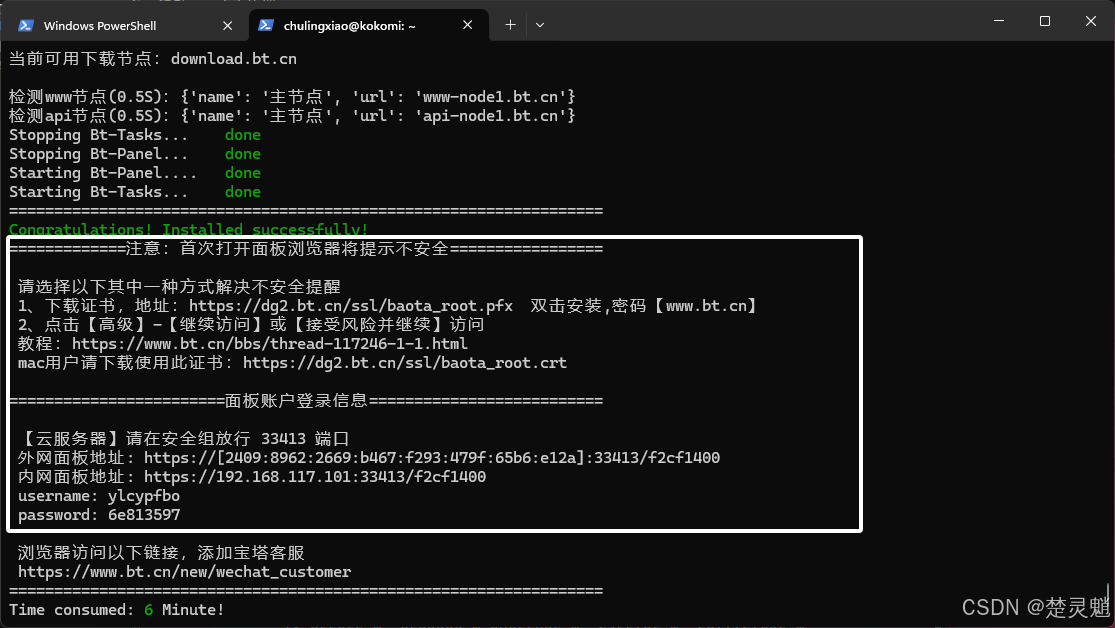Viewport: 1115px width, 628px height.
Task: Click the PowerShell icon on kokomi tab
Action: click(x=266, y=26)
